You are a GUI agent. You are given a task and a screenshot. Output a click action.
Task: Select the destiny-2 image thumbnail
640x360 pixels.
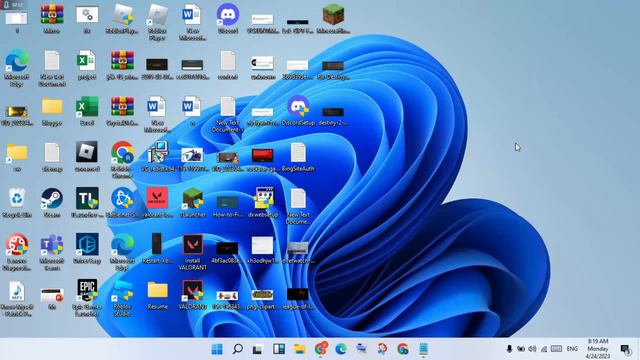click(x=333, y=112)
